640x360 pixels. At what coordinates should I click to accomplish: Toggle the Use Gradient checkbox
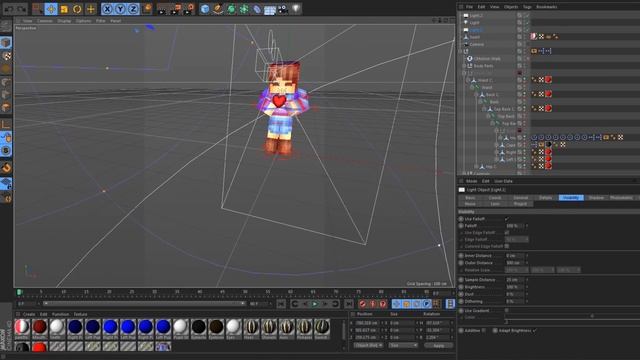(507, 311)
